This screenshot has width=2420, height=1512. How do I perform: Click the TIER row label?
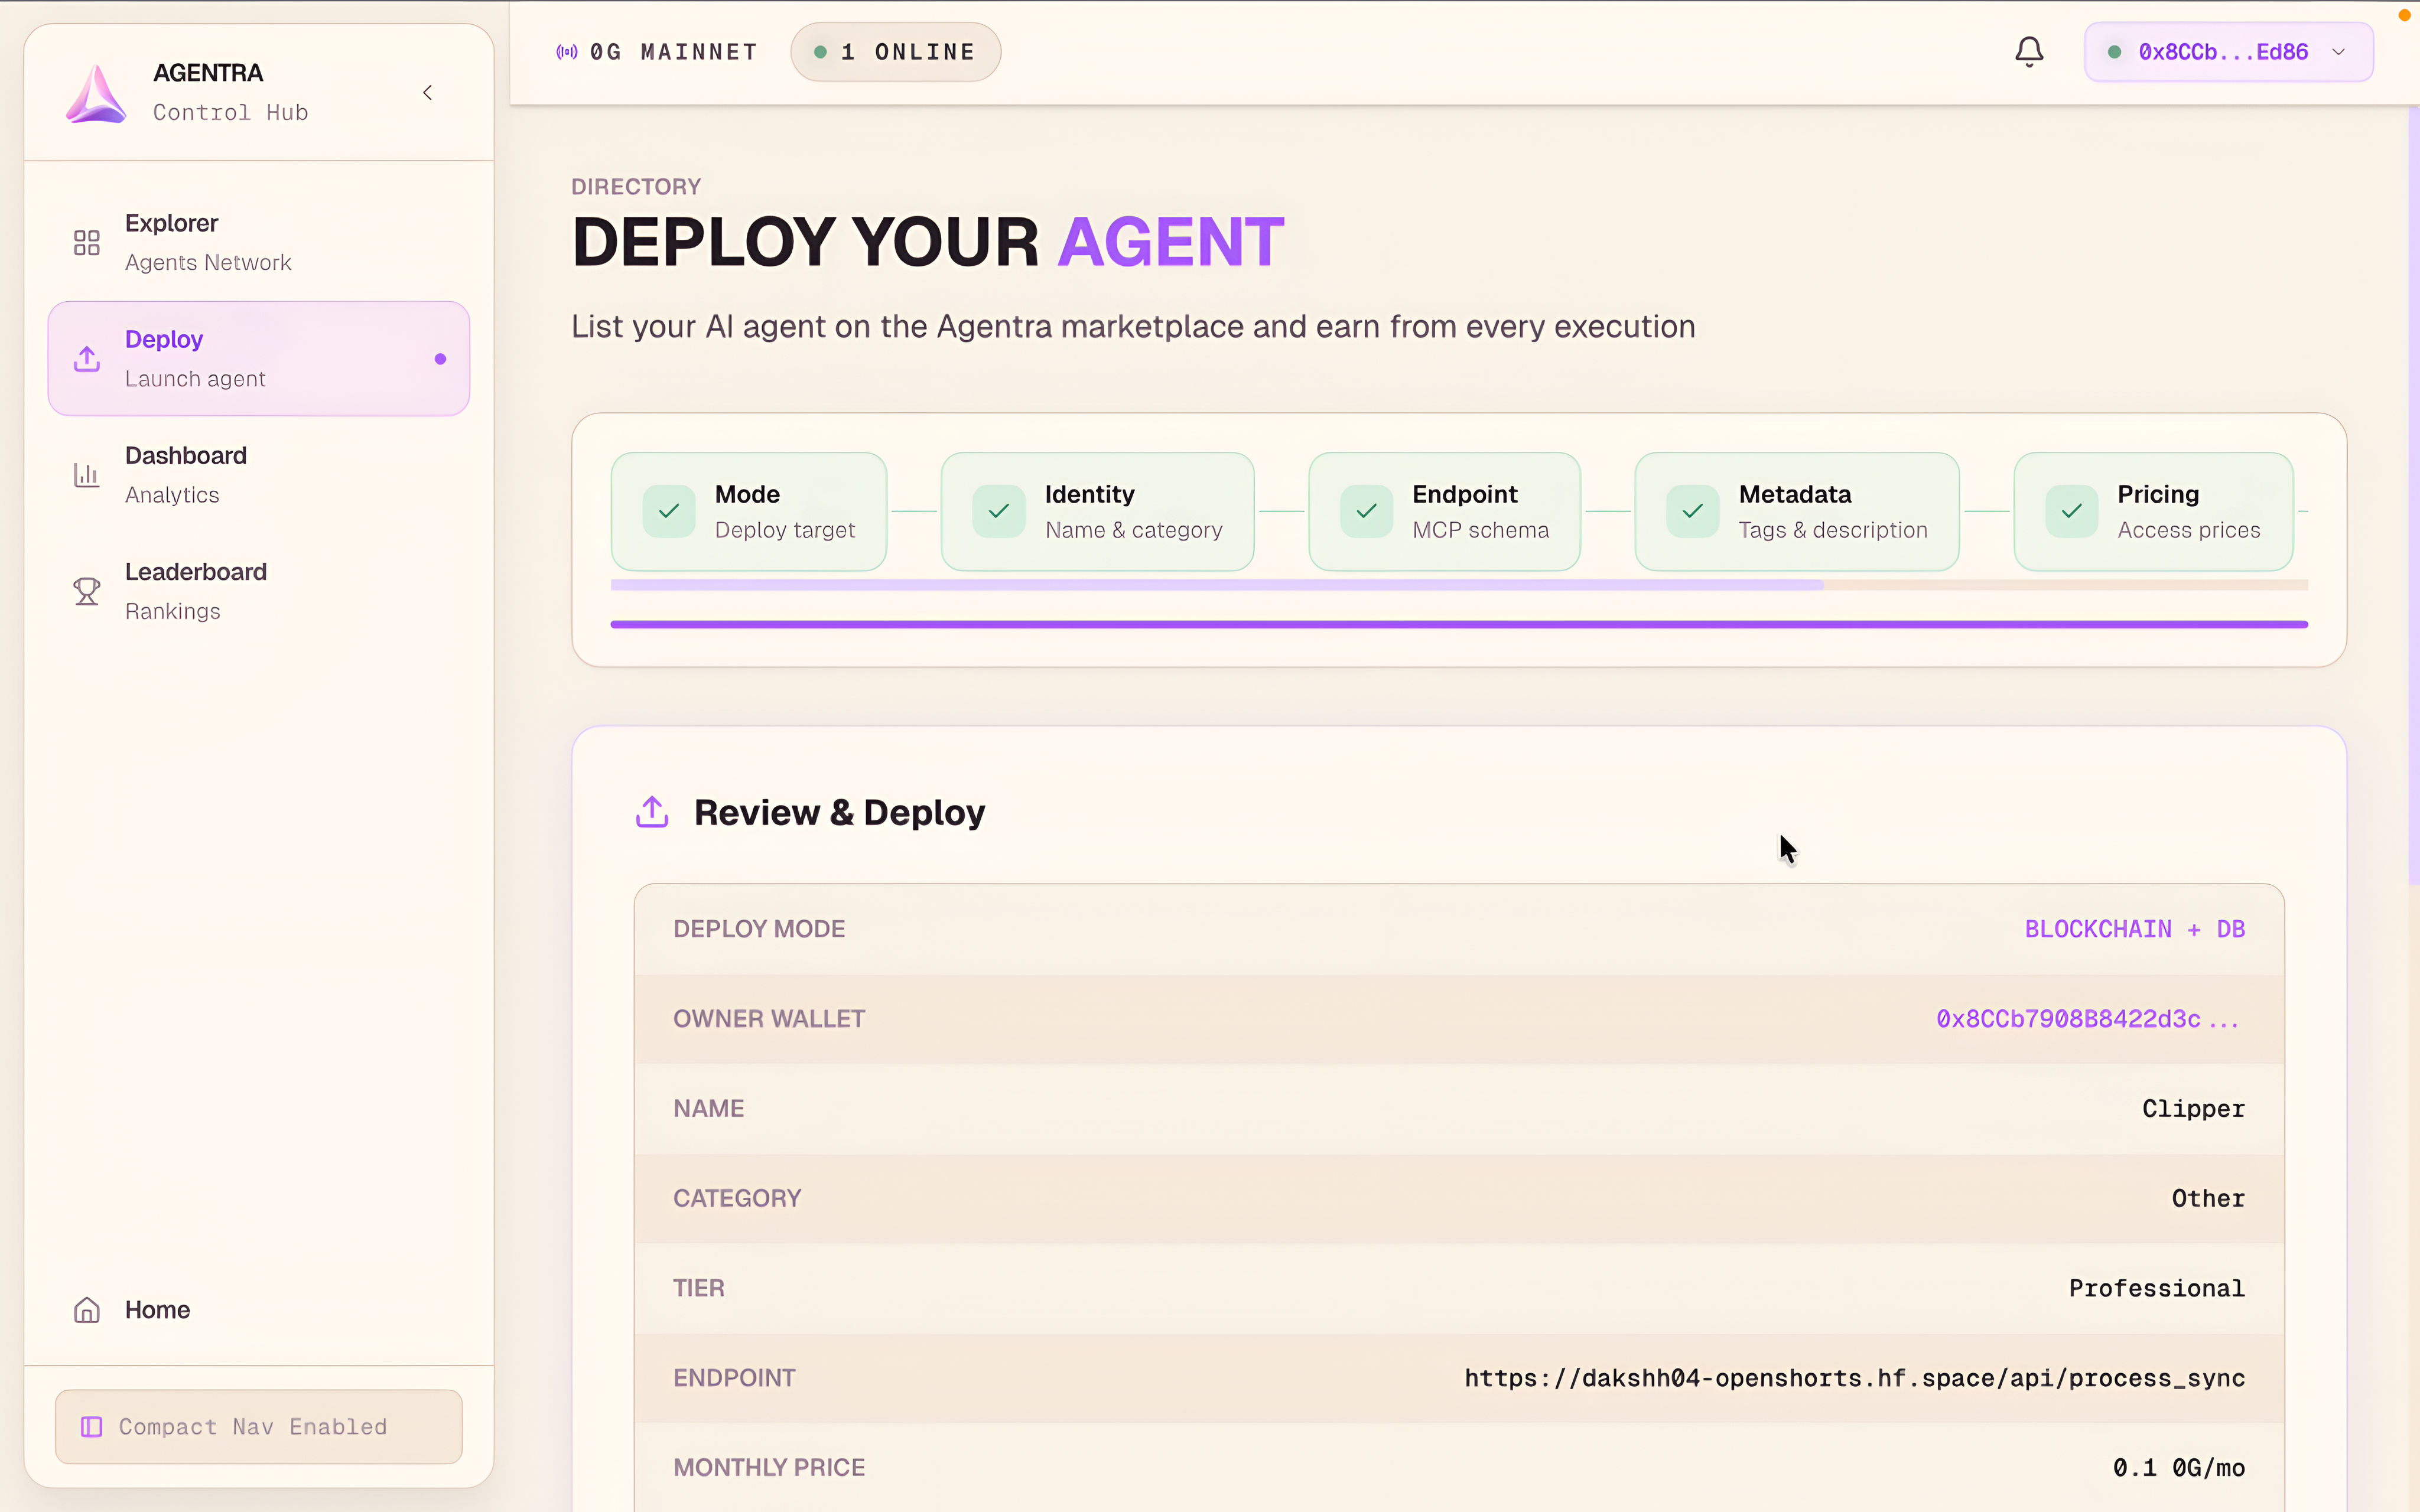pyautogui.click(x=698, y=1288)
